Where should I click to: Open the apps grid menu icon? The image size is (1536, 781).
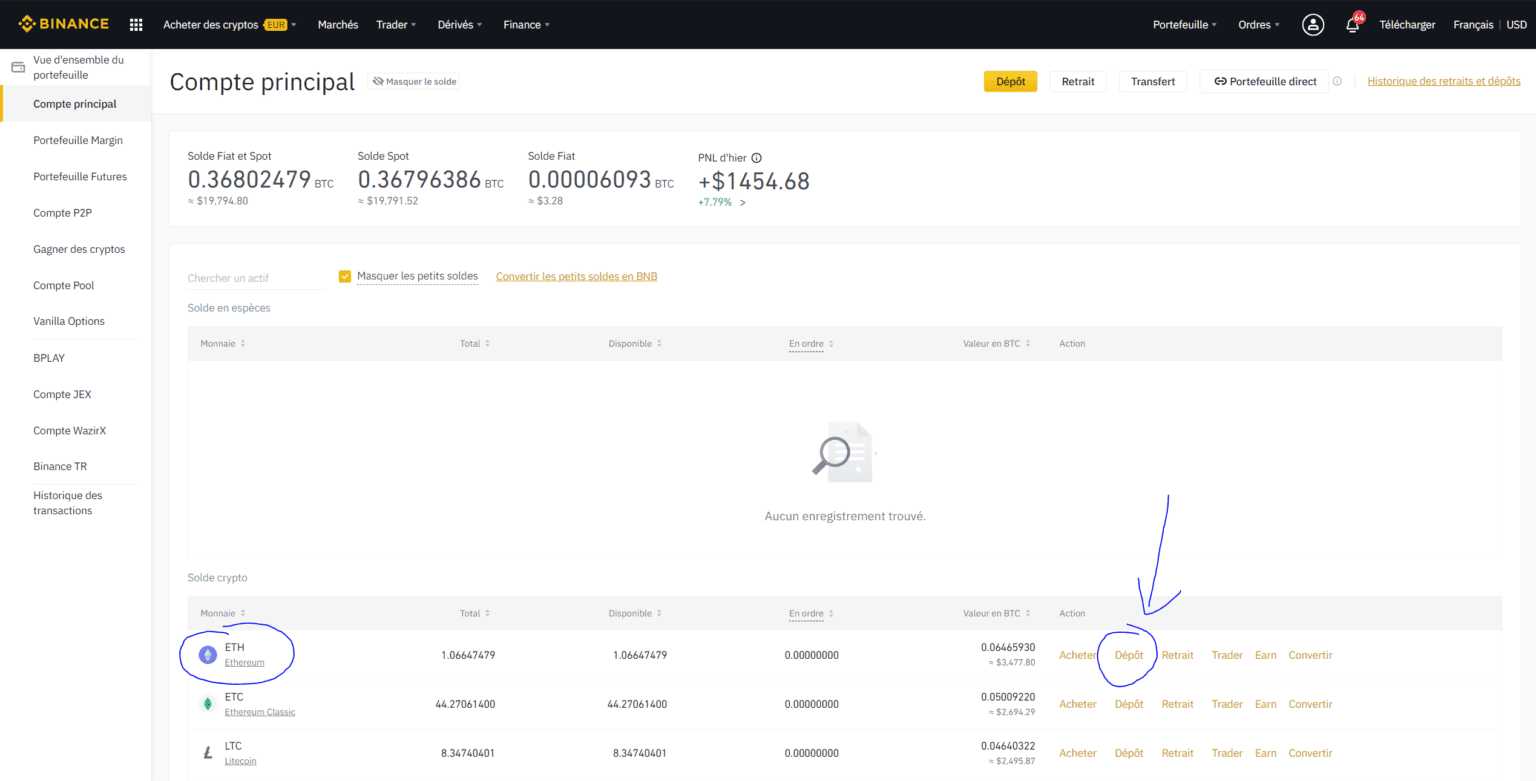(x=136, y=24)
